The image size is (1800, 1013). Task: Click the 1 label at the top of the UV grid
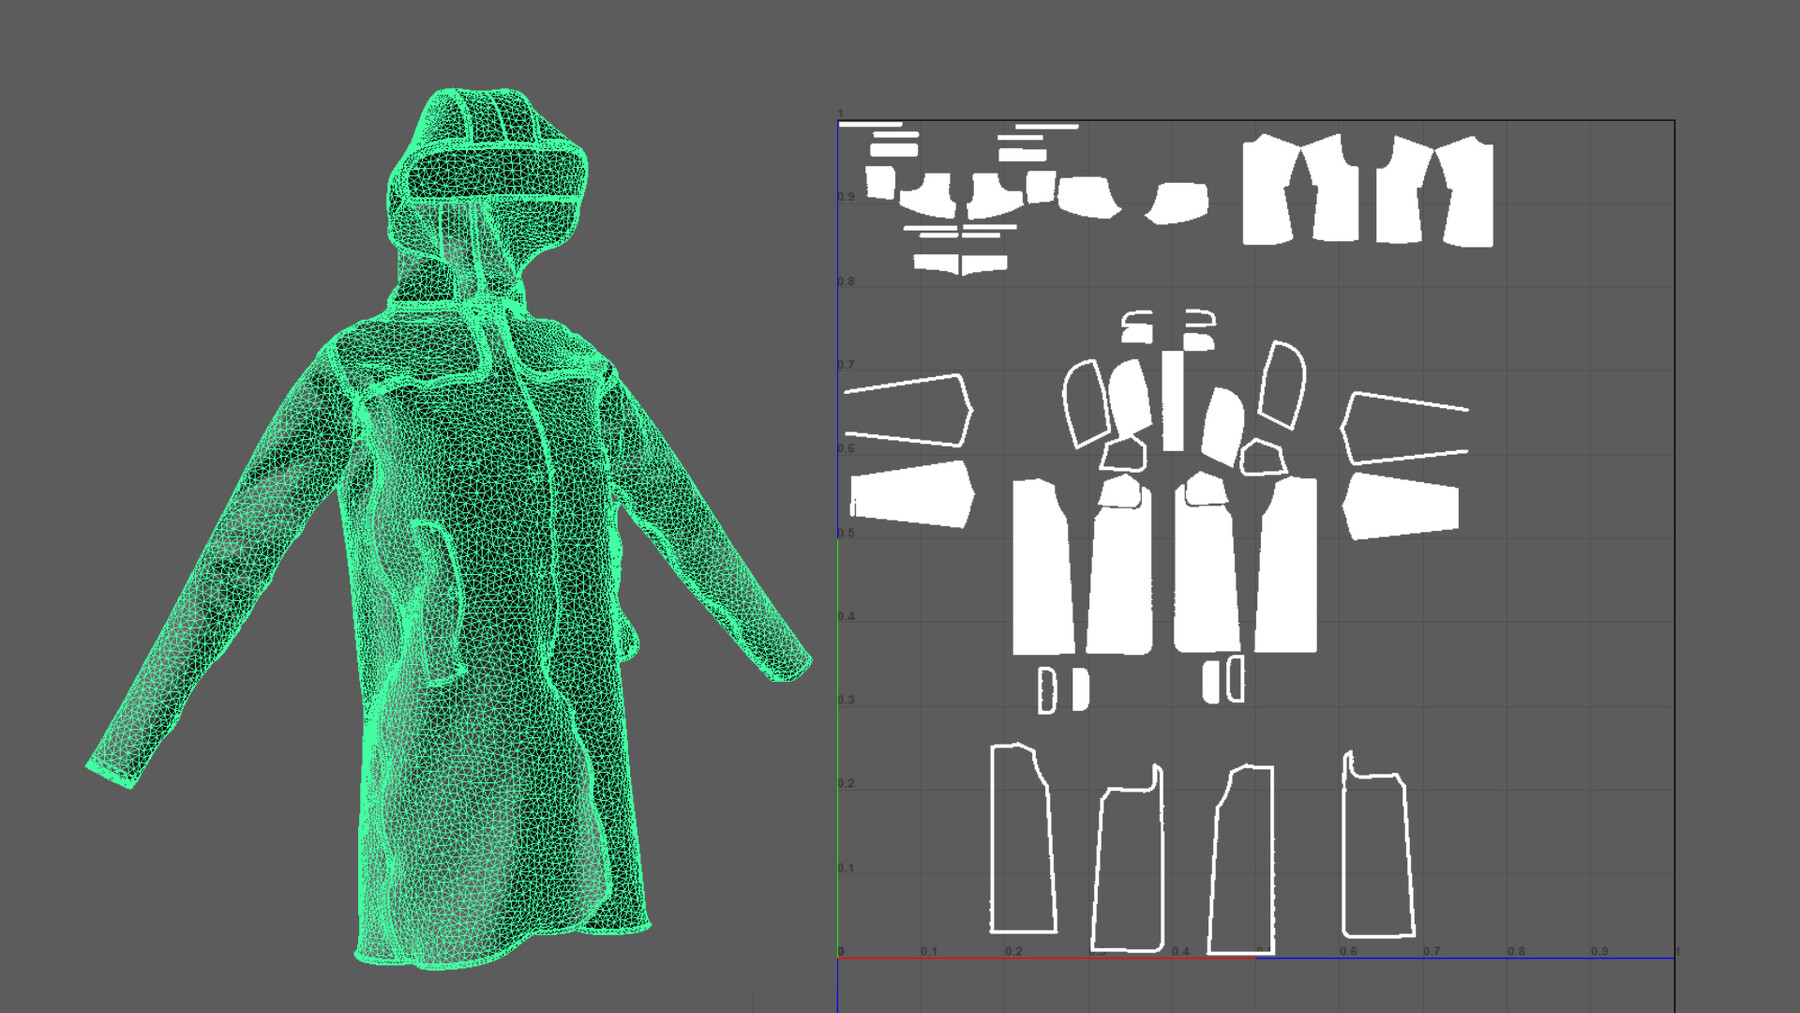pos(841,110)
